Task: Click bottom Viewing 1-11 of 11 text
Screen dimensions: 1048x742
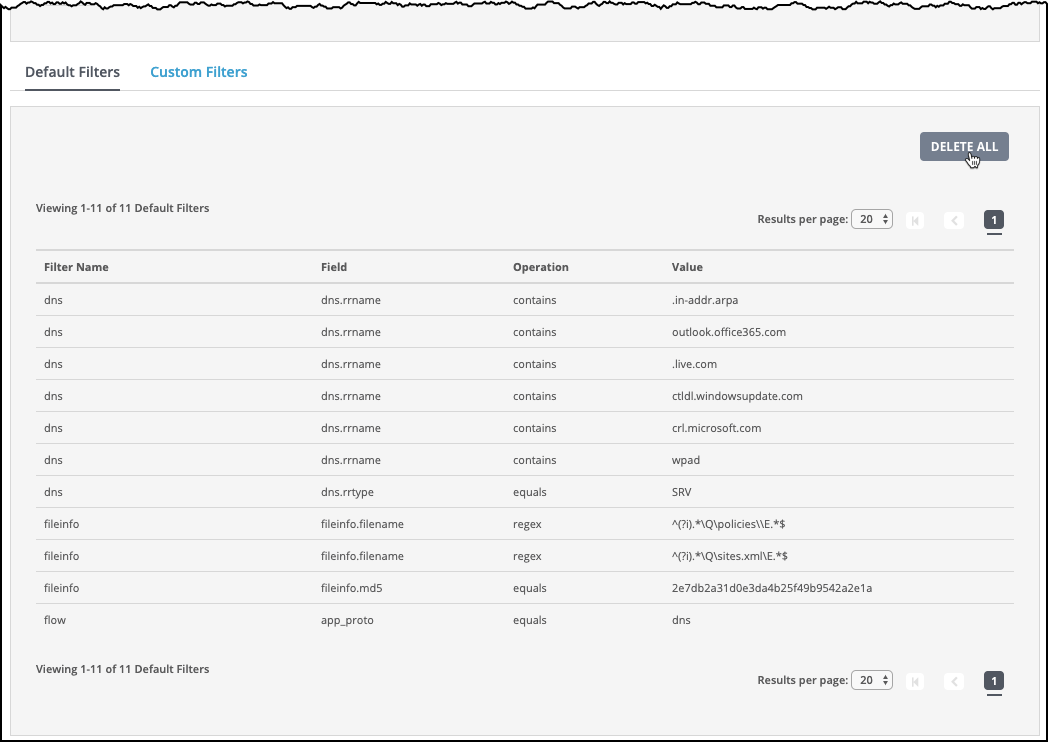Action: (x=122, y=669)
